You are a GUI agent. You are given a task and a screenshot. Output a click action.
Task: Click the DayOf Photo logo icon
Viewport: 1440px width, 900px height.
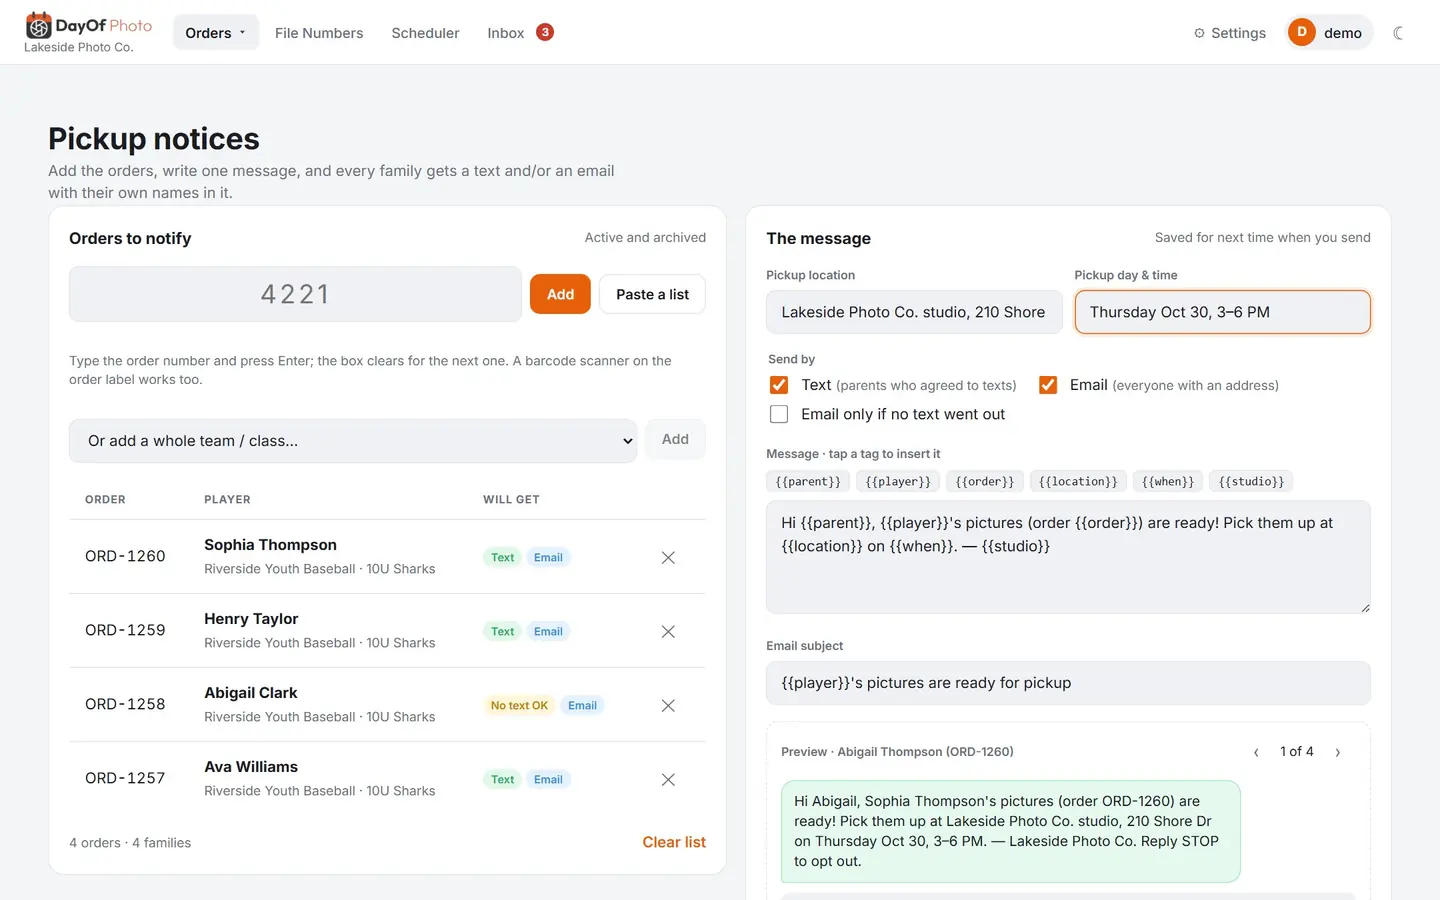coord(38,25)
